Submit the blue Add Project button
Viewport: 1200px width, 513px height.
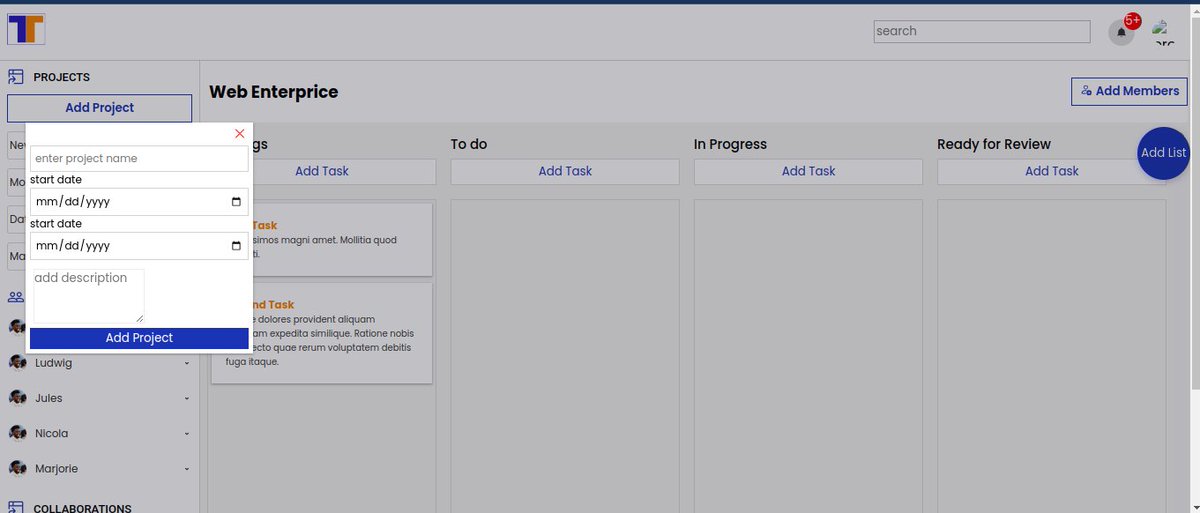[x=139, y=338]
